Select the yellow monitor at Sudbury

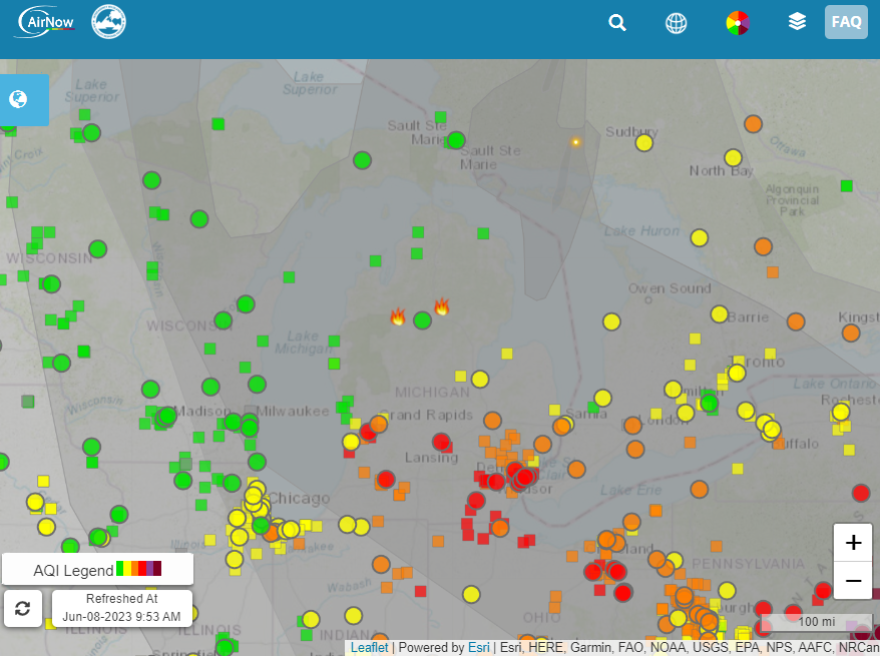coord(644,143)
